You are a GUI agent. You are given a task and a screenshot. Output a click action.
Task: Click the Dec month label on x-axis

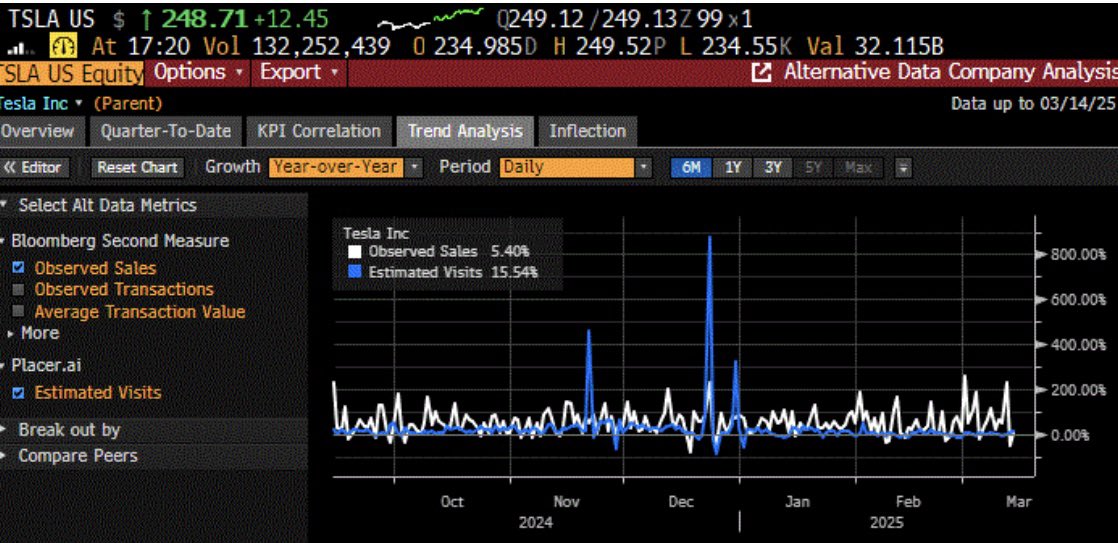(681, 502)
